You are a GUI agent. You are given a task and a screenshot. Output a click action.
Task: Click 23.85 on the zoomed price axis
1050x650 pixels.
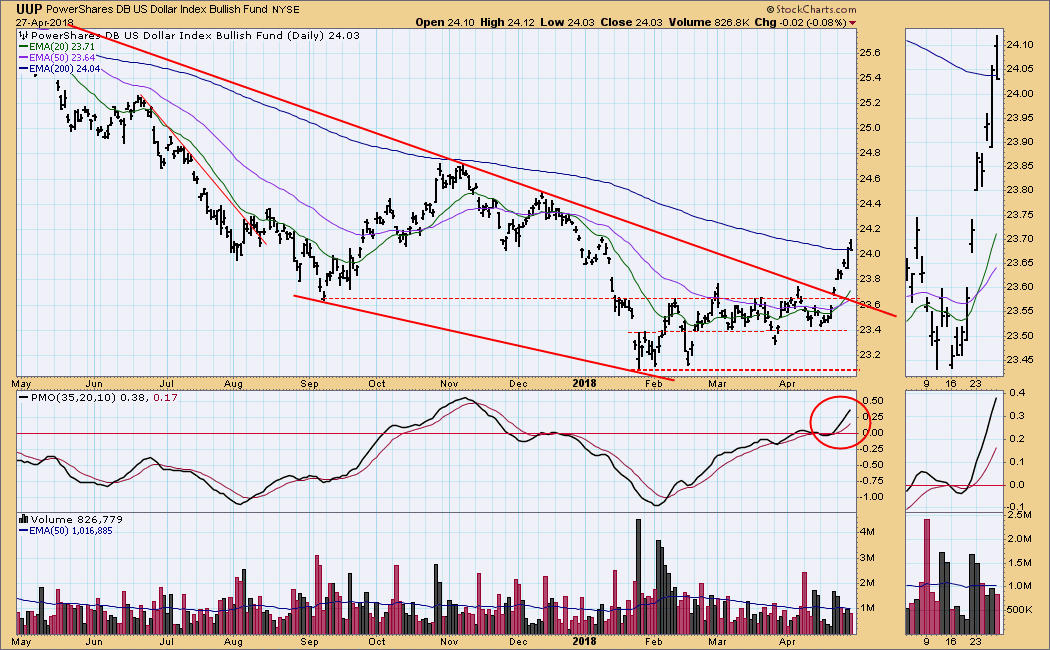(1019, 166)
